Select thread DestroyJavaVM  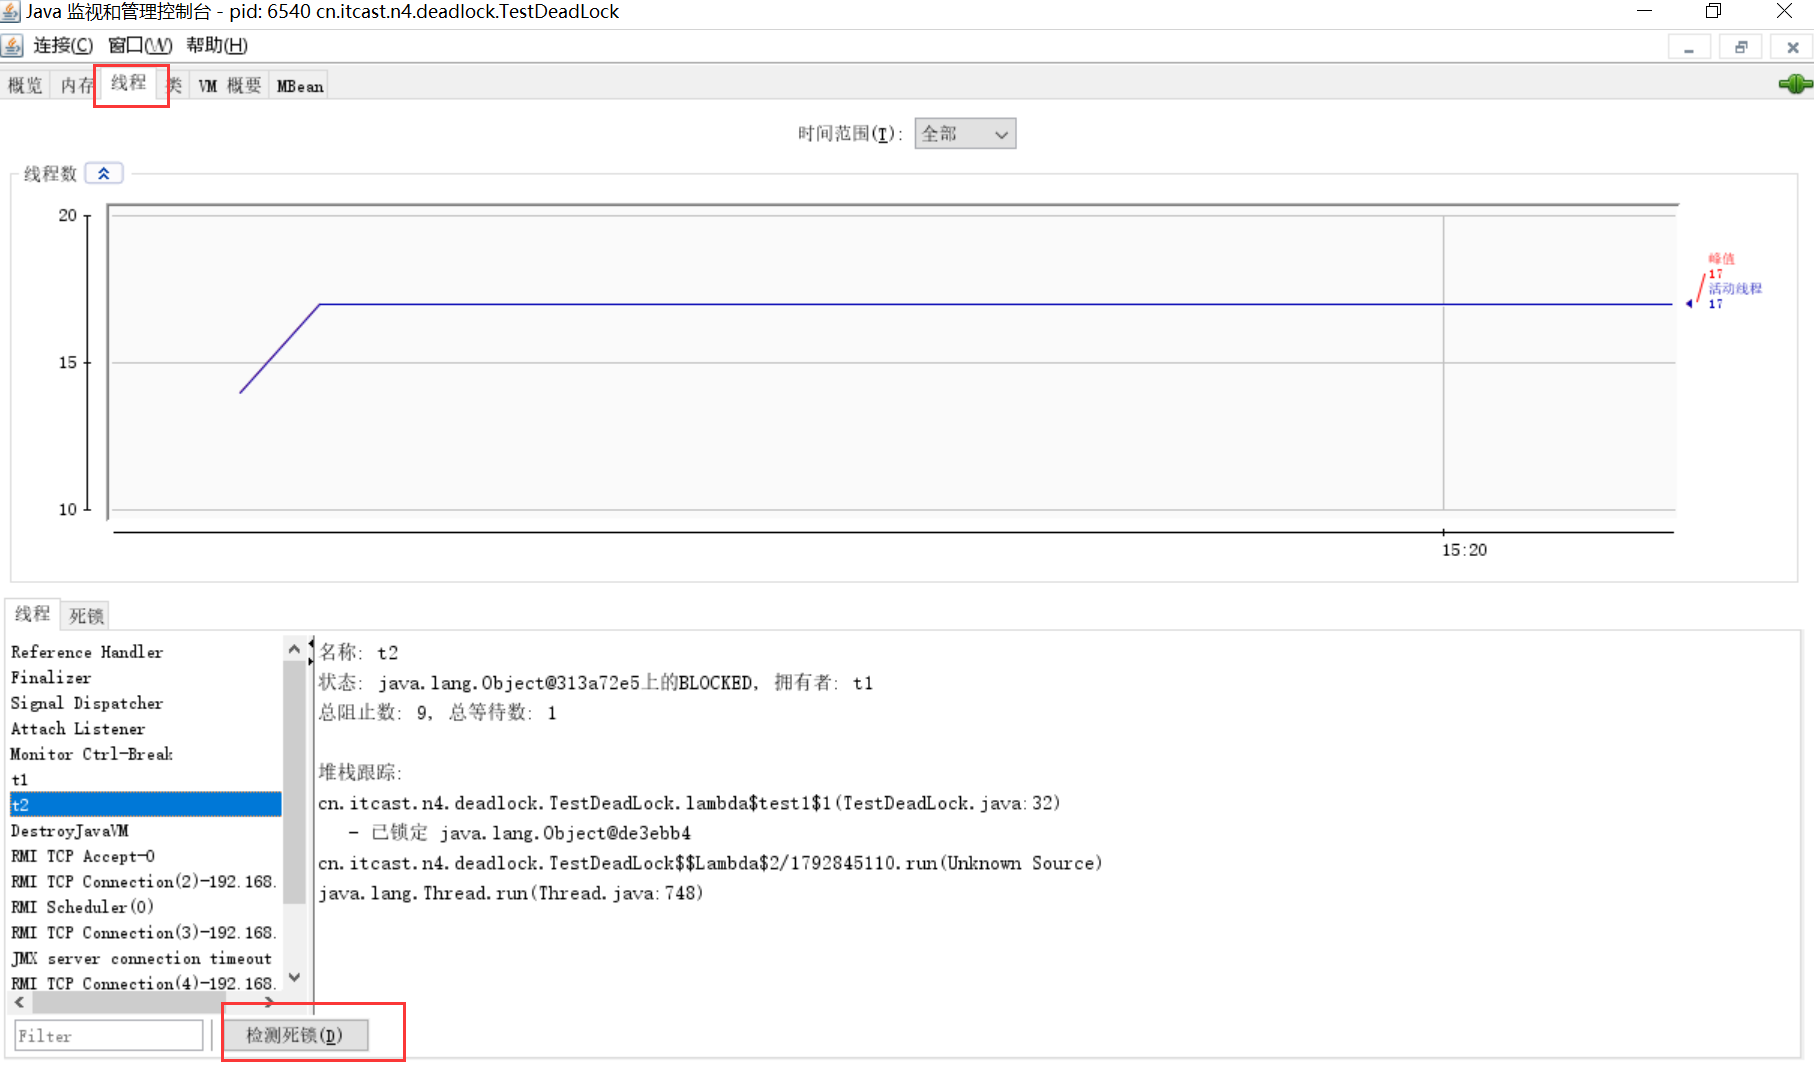(146, 831)
